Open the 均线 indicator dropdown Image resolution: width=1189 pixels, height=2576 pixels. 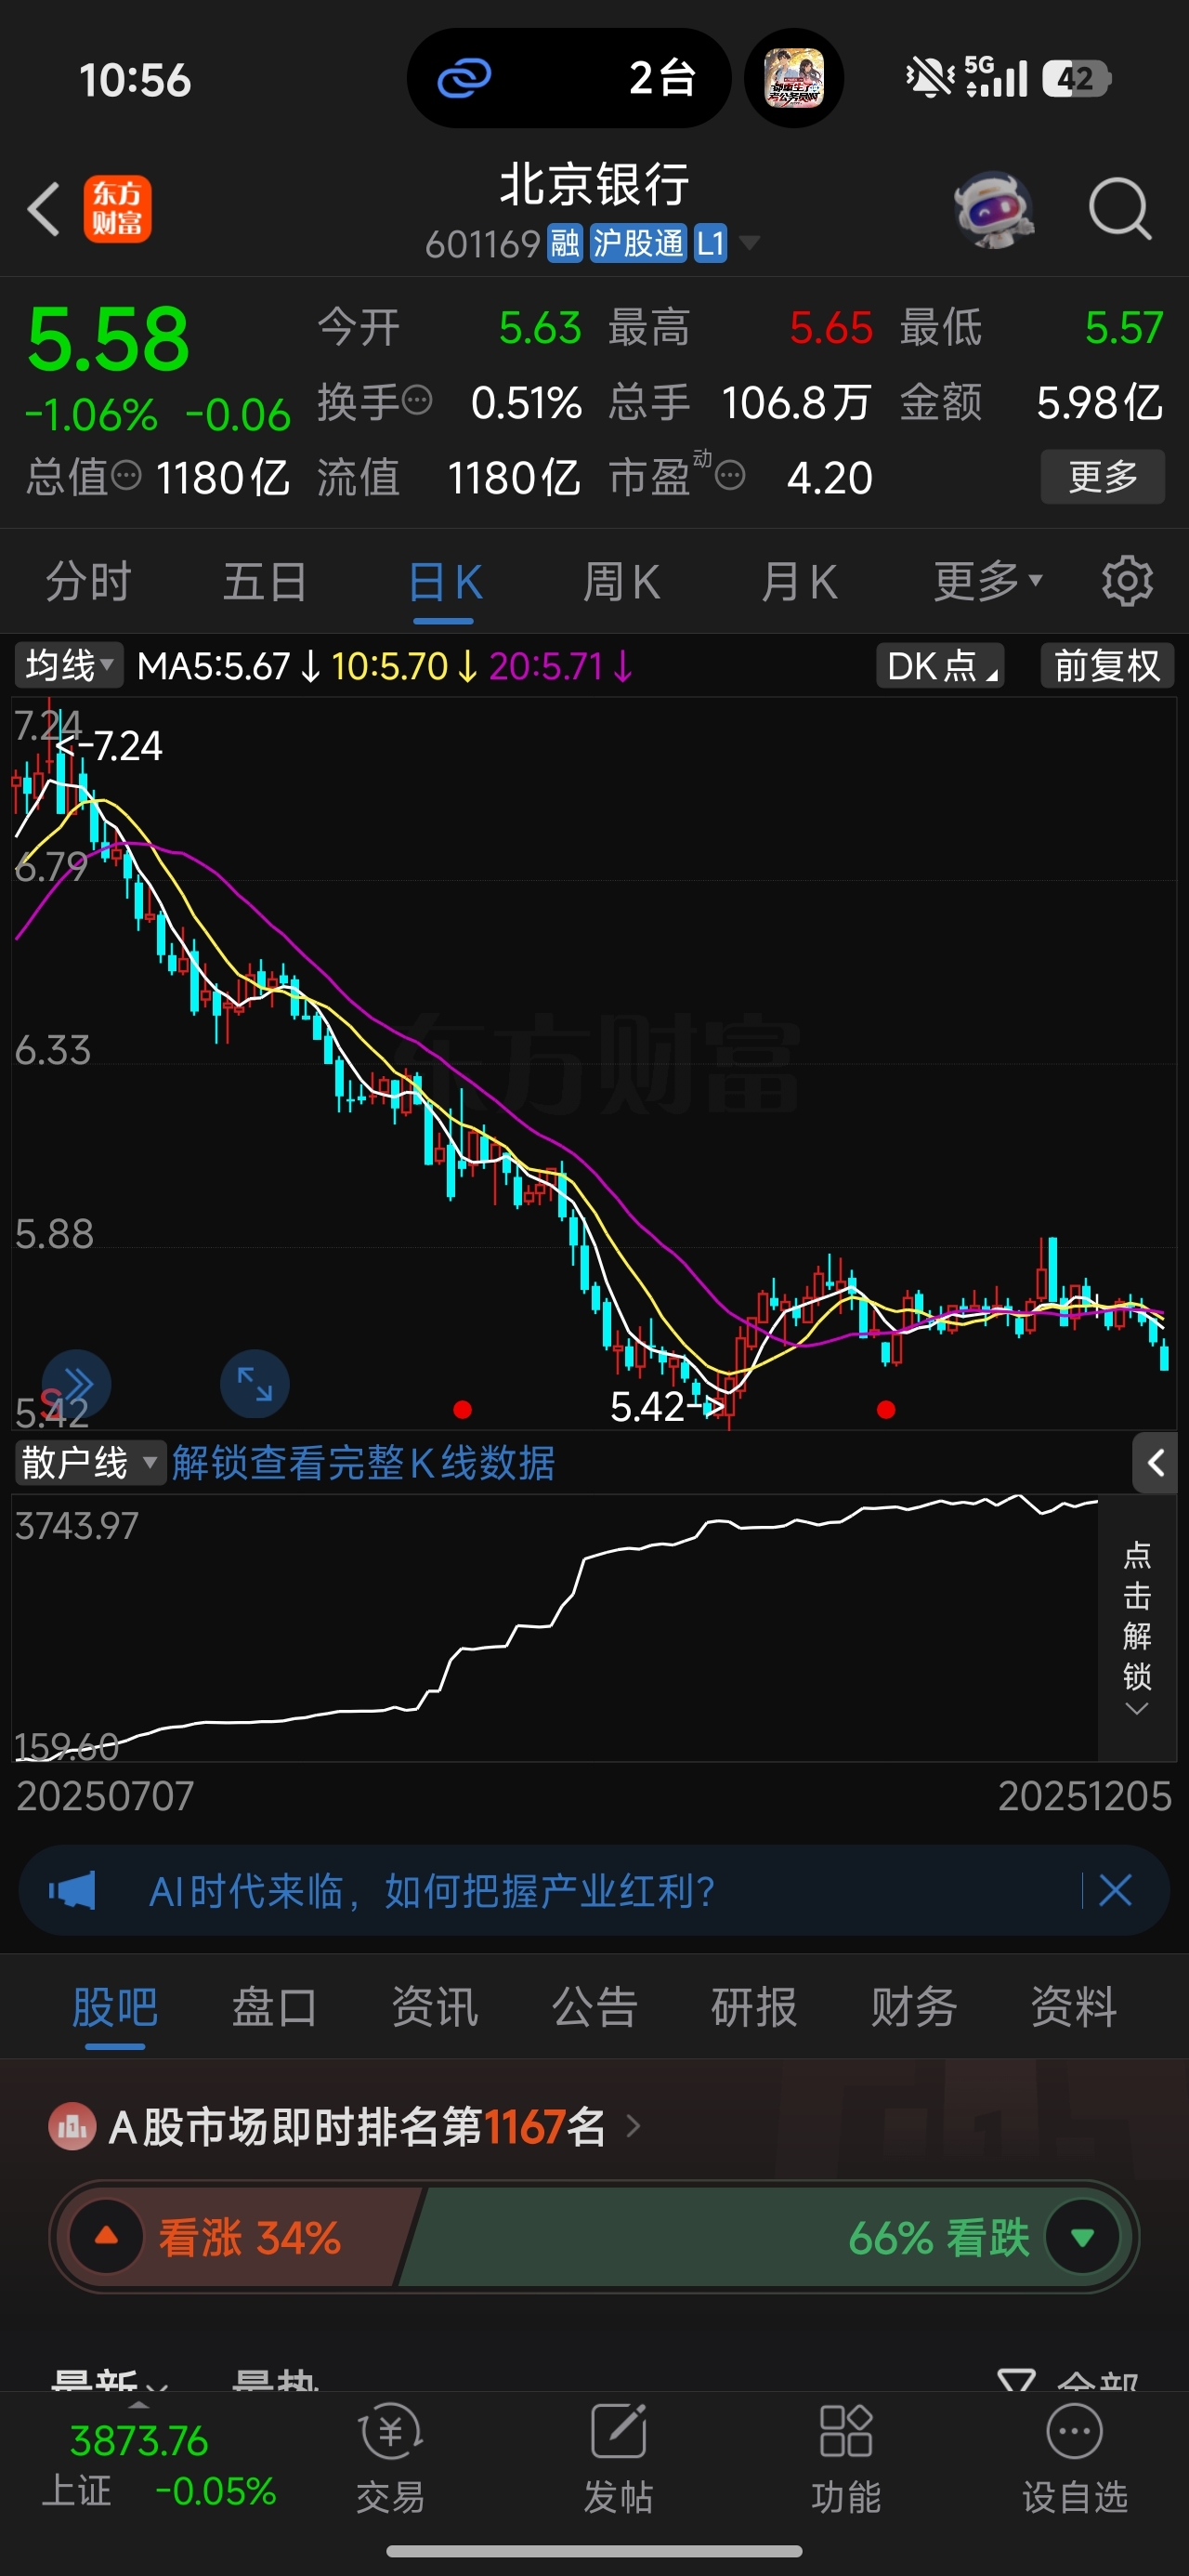point(69,665)
